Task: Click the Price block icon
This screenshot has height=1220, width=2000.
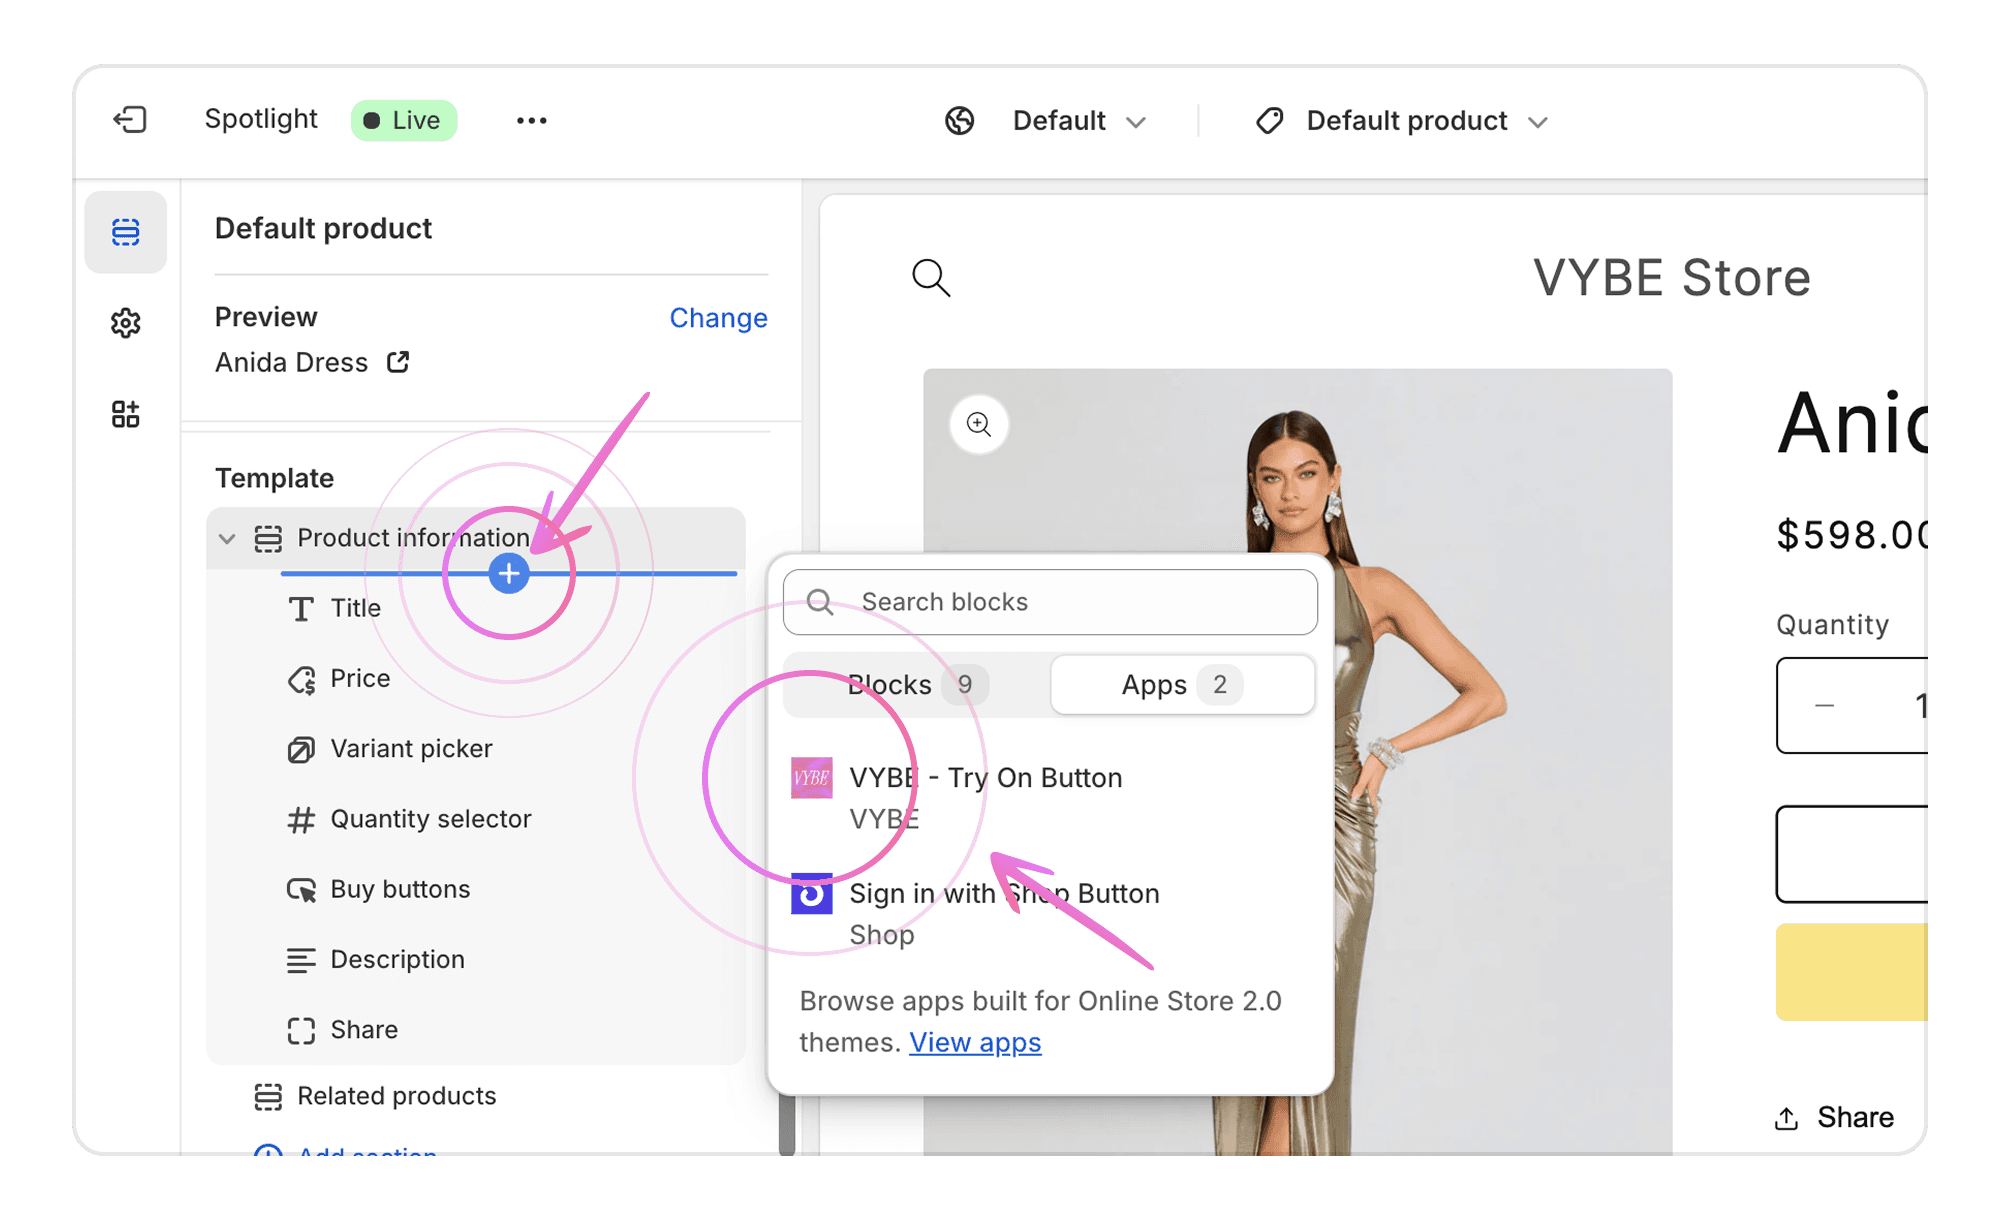Action: [301, 680]
